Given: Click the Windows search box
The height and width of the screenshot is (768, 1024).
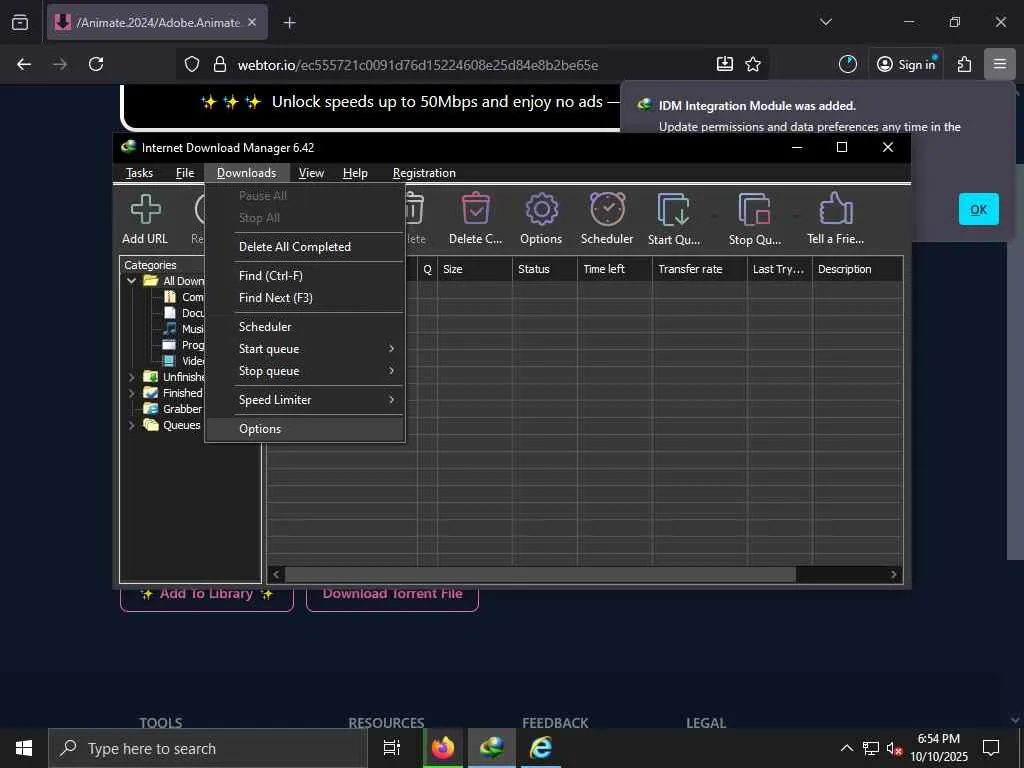Looking at the screenshot, I should click(x=208, y=748).
